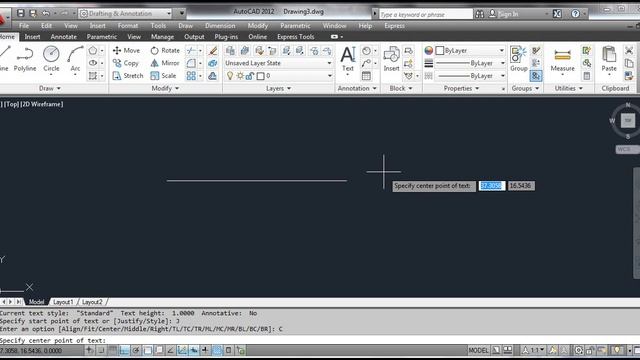Click the Measure tool

(x=562, y=59)
